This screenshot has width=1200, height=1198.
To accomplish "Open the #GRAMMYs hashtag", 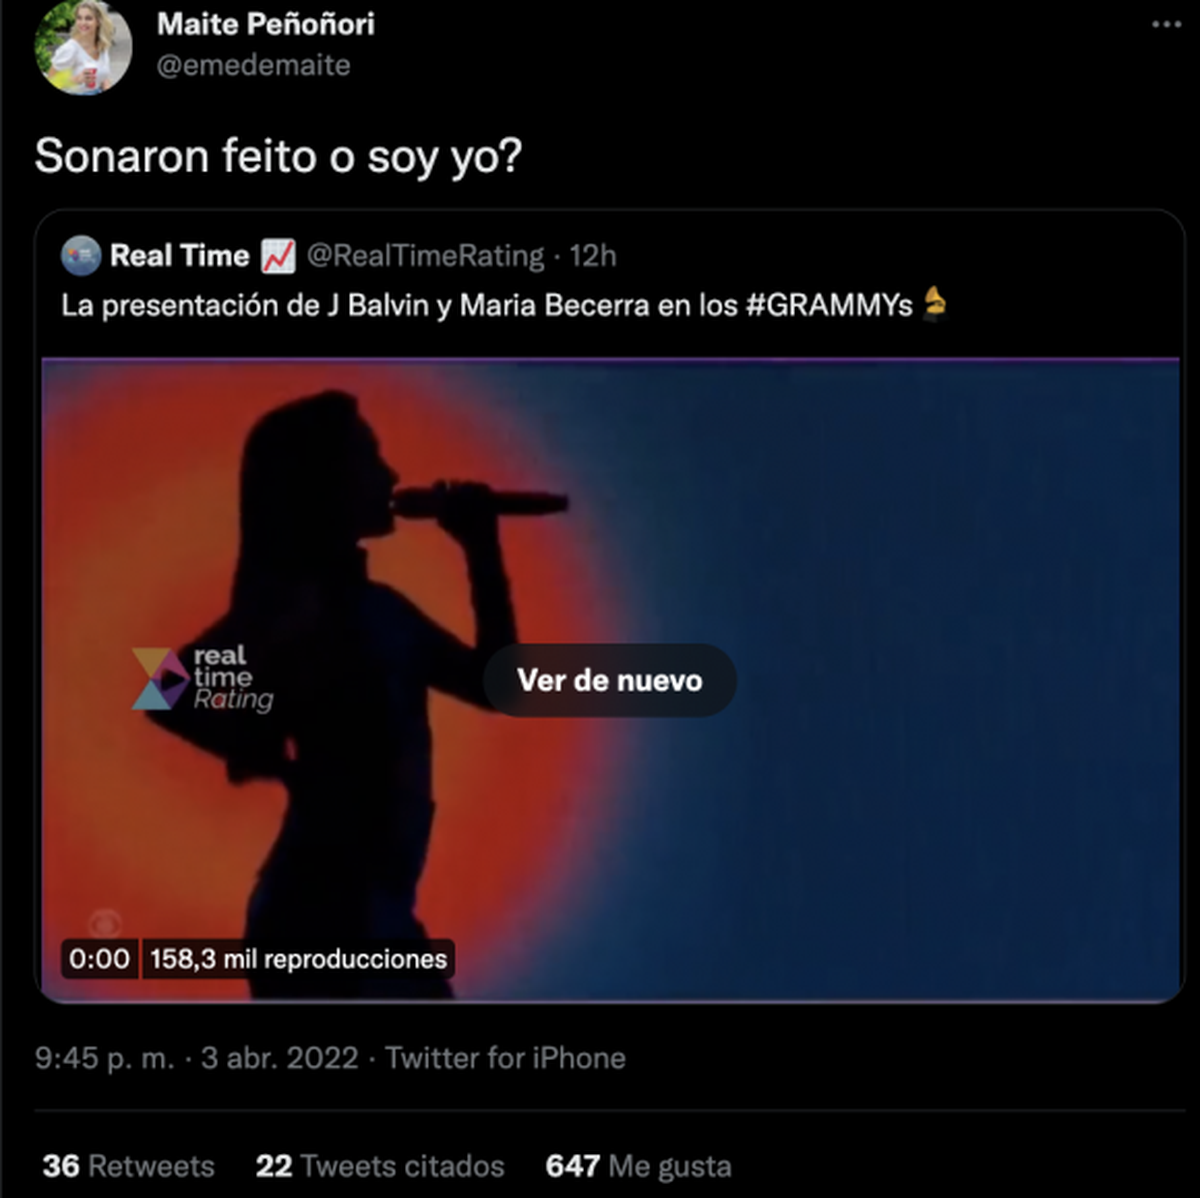I will click(829, 305).
